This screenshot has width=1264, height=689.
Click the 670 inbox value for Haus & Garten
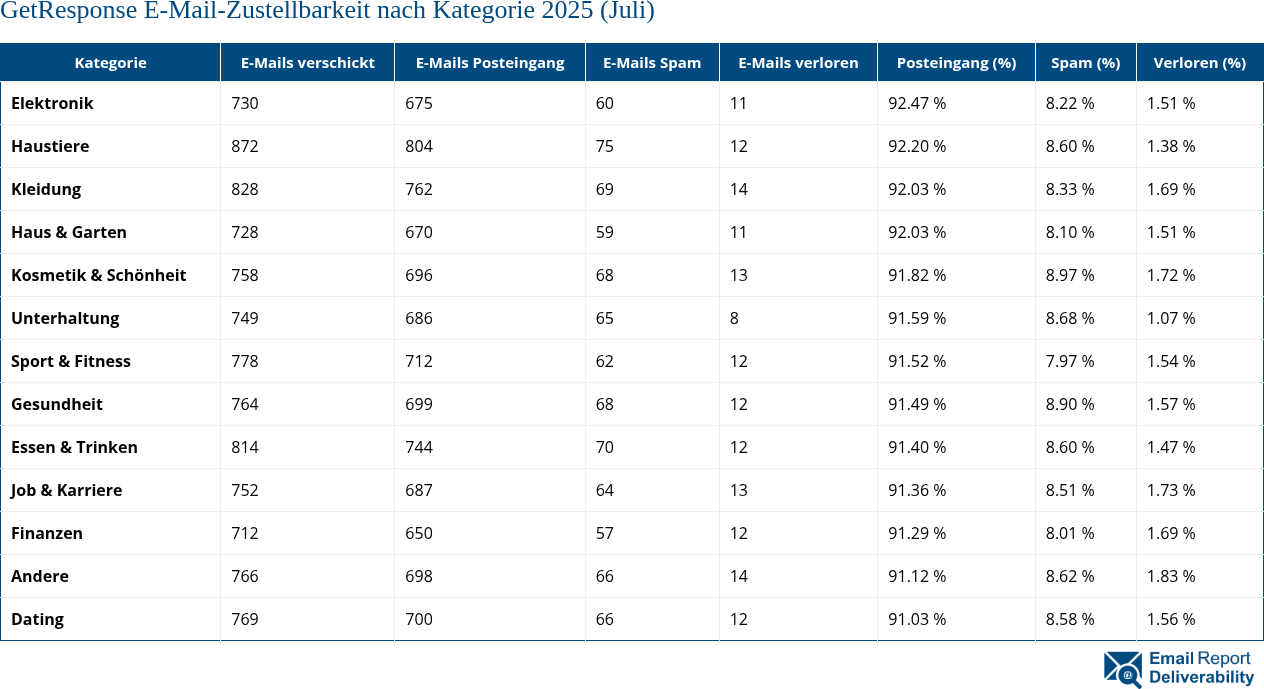tap(419, 232)
